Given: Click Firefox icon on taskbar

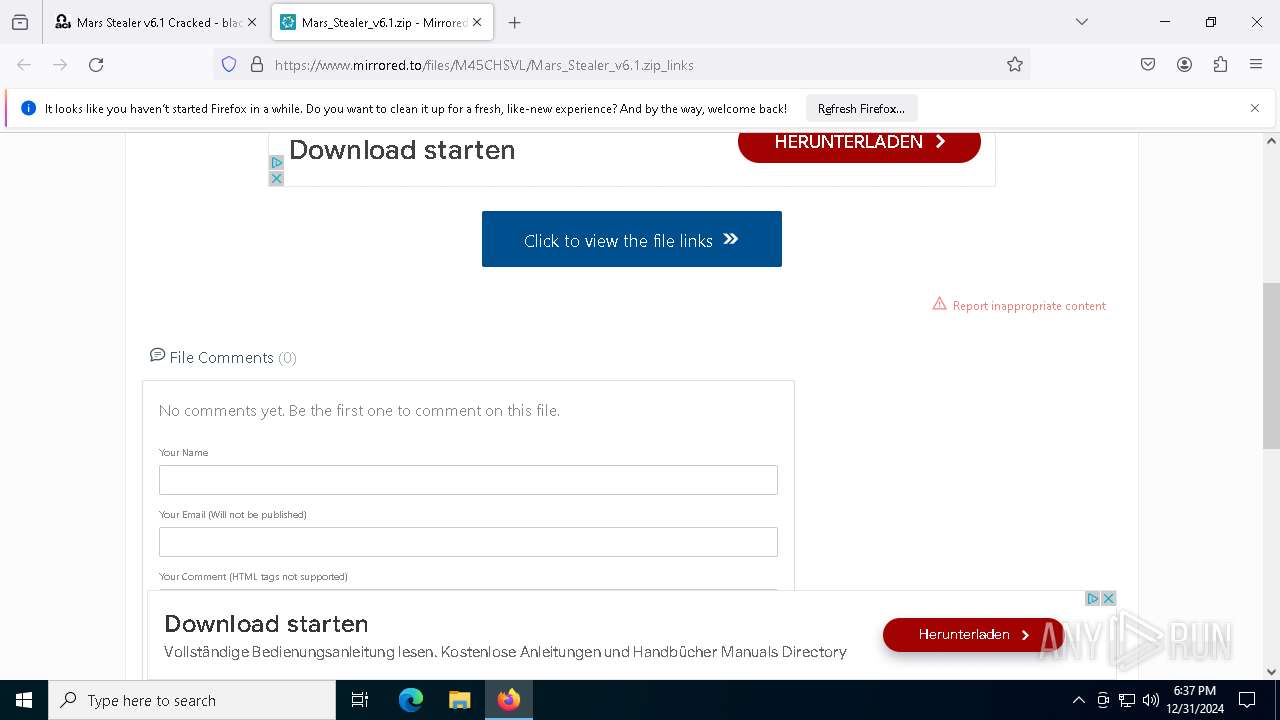Looking at the screenshot, I should coord(509,700).
